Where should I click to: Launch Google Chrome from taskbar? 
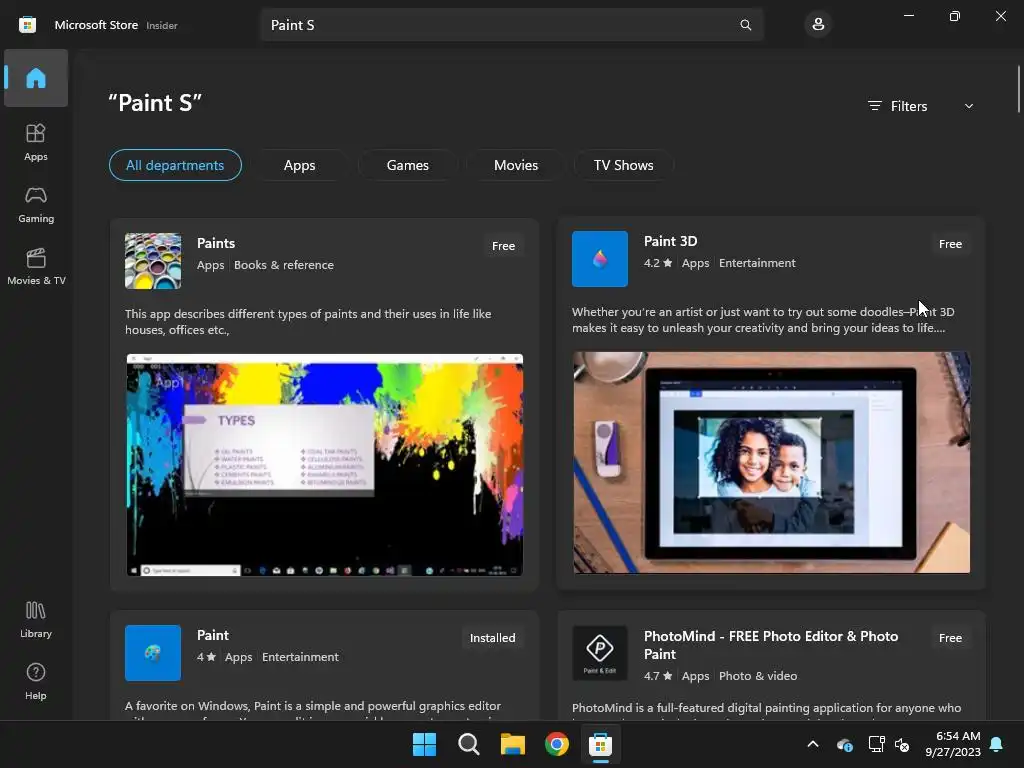pos(557,744)
